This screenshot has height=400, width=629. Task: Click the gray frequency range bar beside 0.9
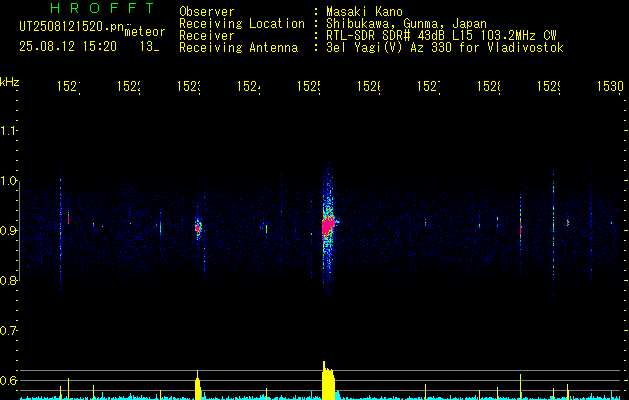tap(19, 231)
